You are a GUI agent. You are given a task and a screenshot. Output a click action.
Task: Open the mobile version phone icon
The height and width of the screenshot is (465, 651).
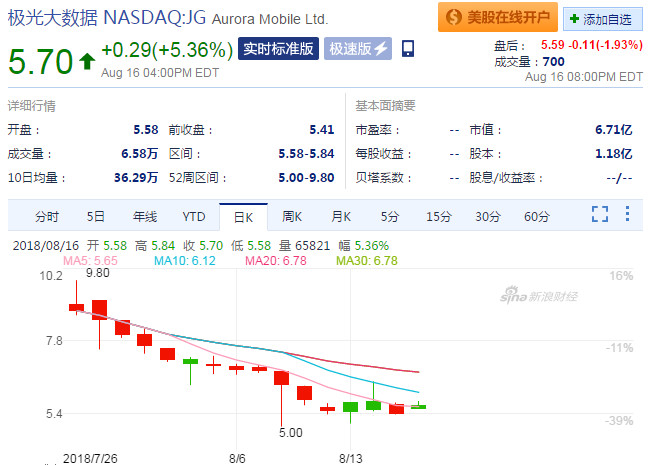point(408,49)
